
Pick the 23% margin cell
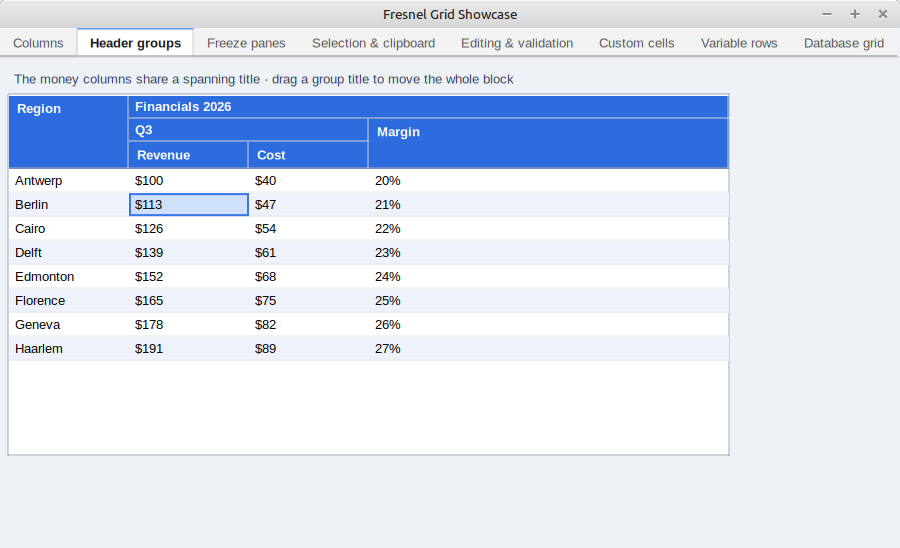click(x=549, y=253)
